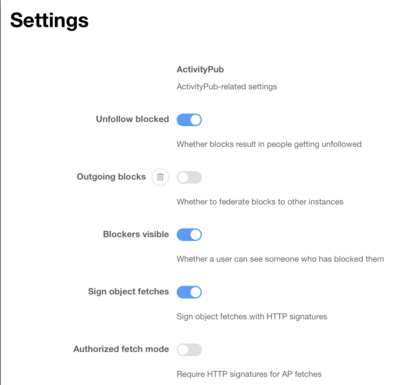This screenshot has height=385, width=415.
Task: Select the ActivityPub section title
Action: point(200,69)
